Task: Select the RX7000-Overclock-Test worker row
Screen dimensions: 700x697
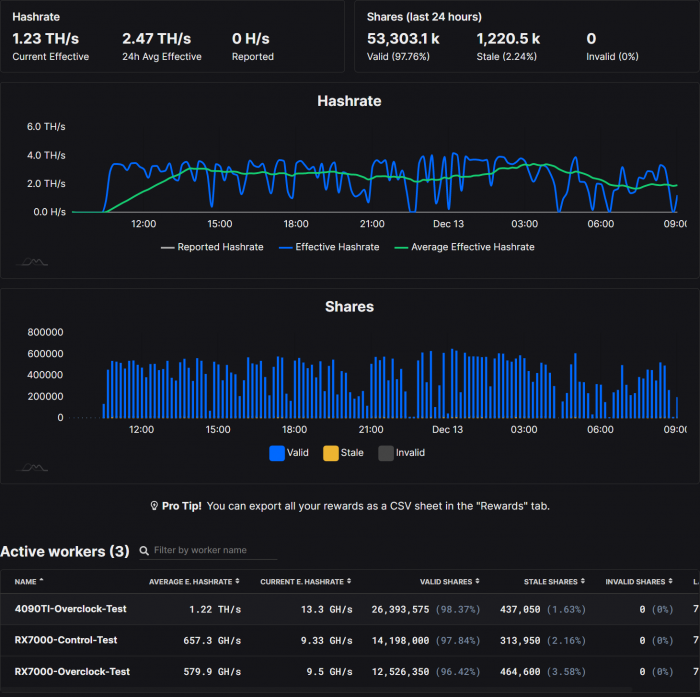Action: tap(72, 671)
